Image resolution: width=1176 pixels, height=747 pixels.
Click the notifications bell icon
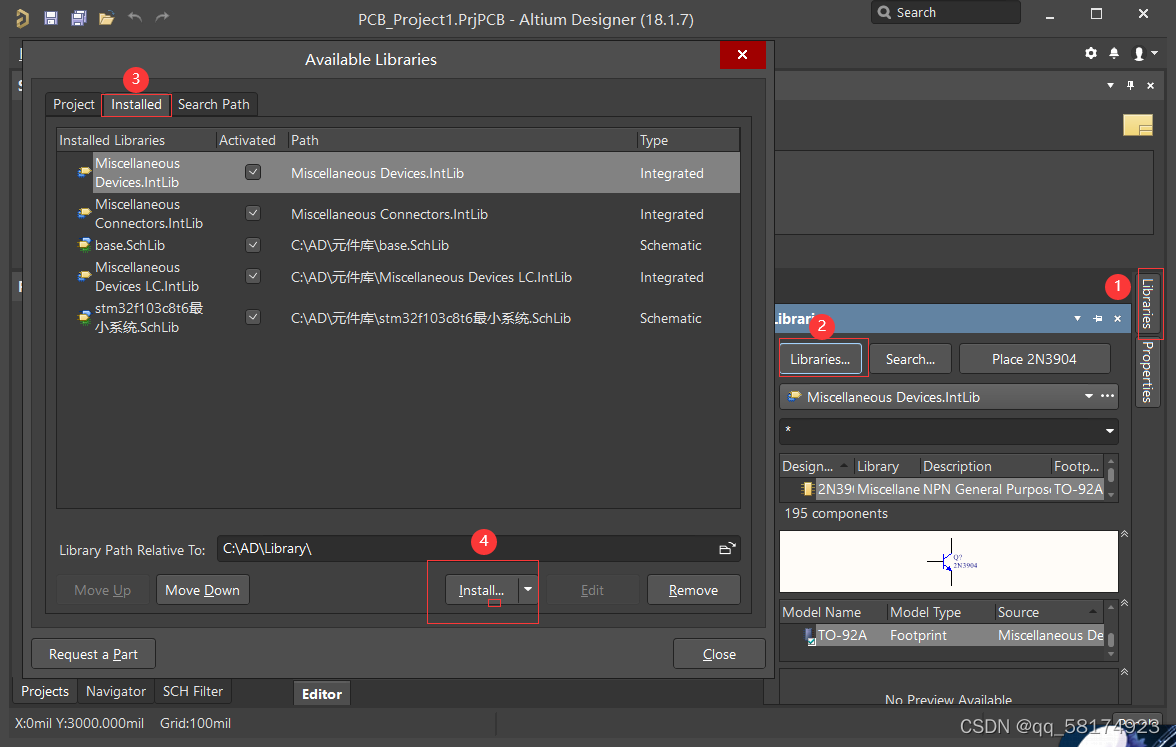[1114, 53]
